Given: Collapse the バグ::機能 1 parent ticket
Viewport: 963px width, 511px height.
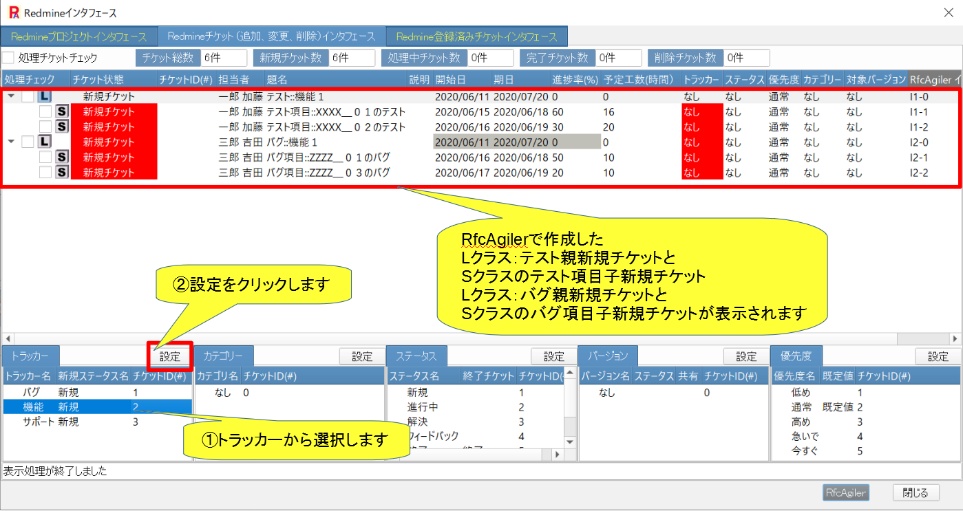Looking at the screenshot, I should pyautogui.click(x=11, y=142).
